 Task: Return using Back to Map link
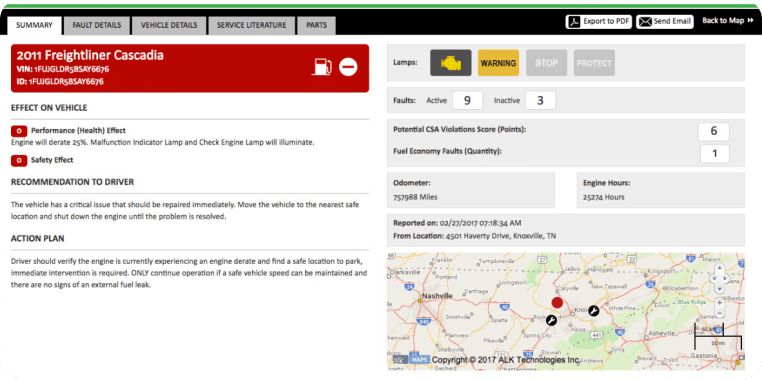click(727, 20)
